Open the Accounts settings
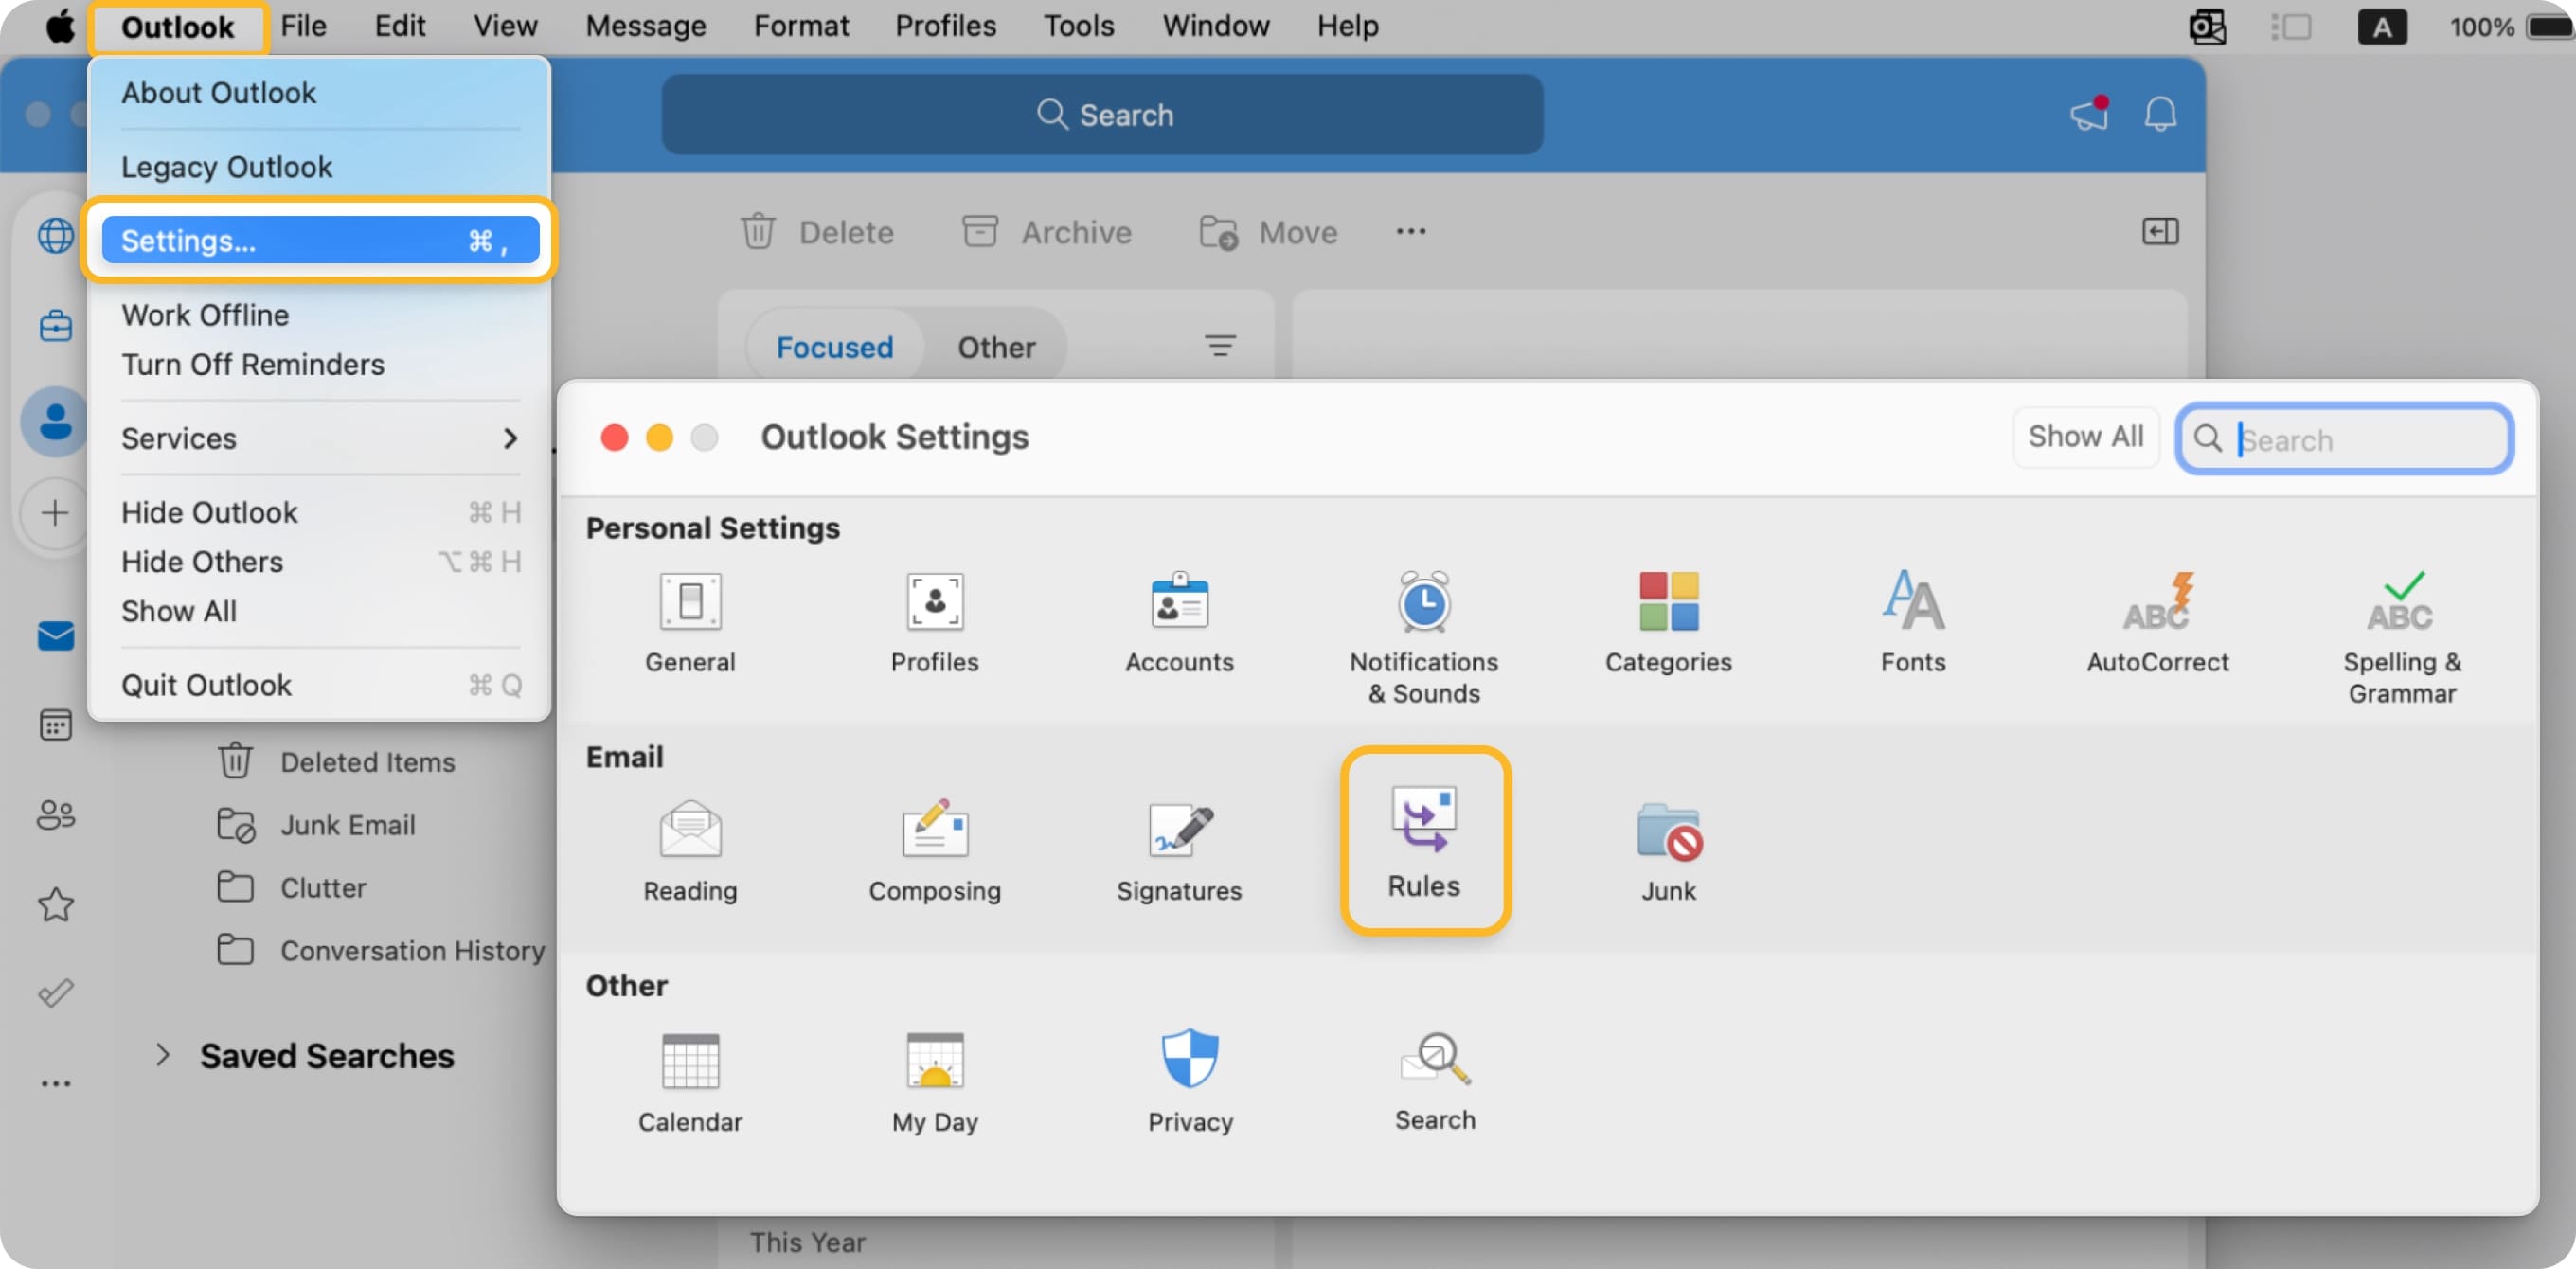This screenshot has width=2576, height=1269. point(1179,620)
